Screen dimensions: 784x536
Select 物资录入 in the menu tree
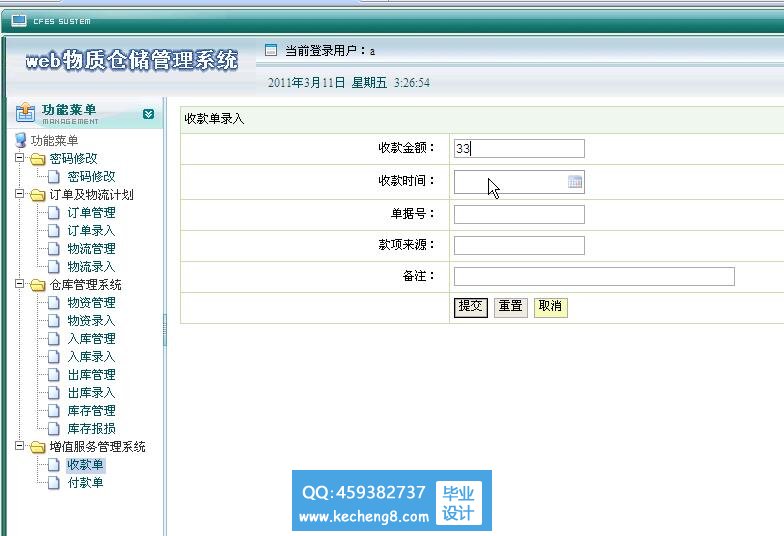point(92,320)
